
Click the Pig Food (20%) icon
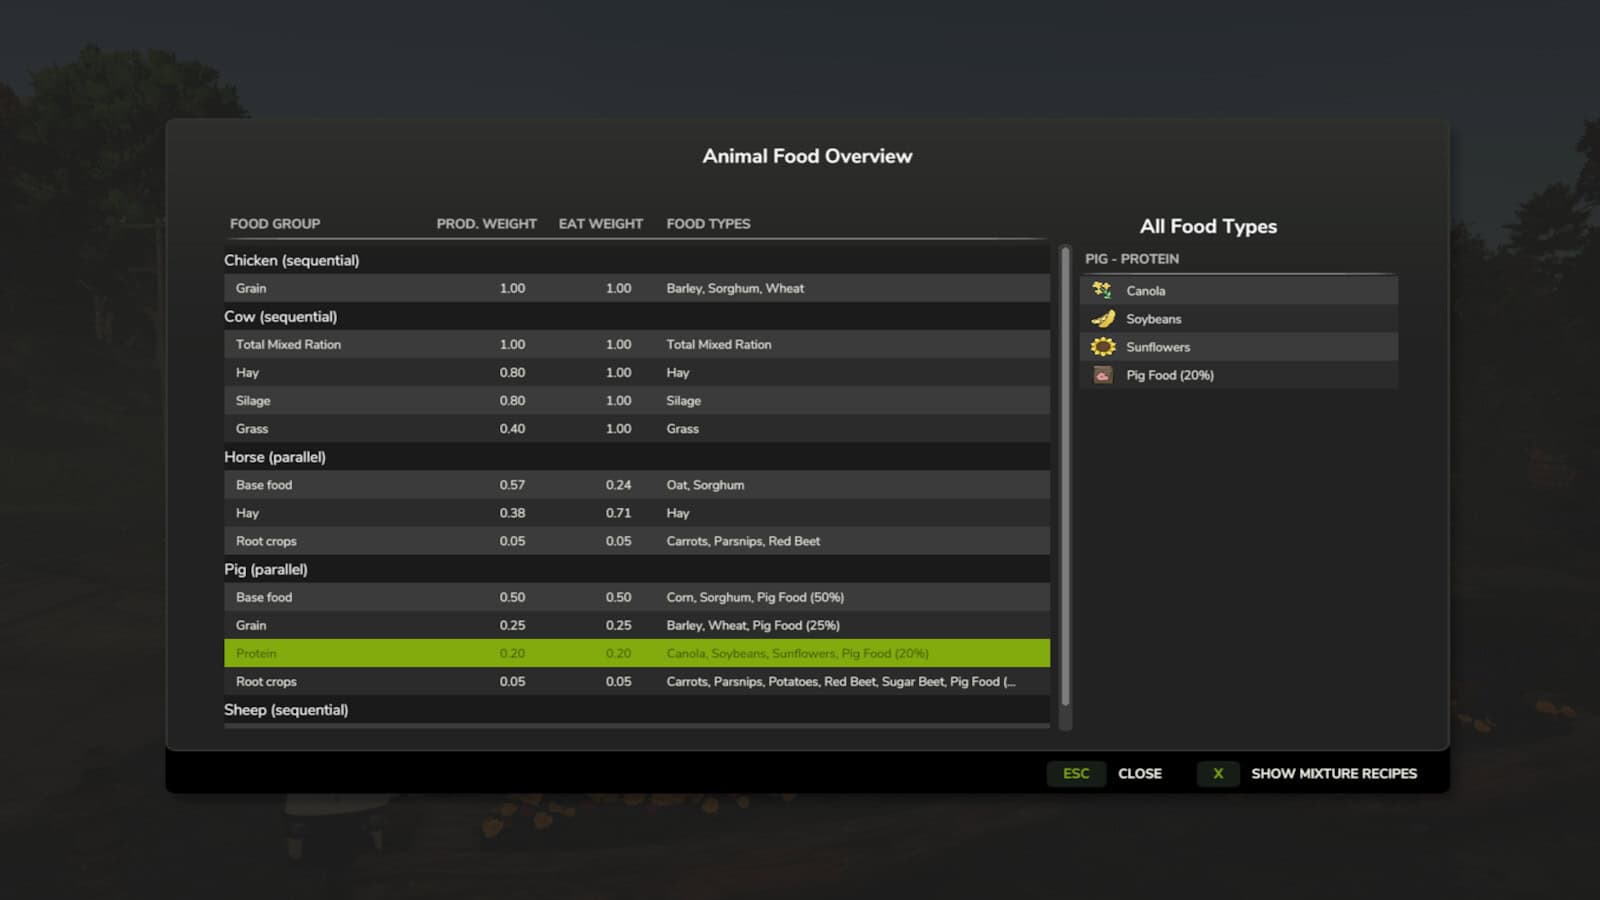[x=1102, y=375]
